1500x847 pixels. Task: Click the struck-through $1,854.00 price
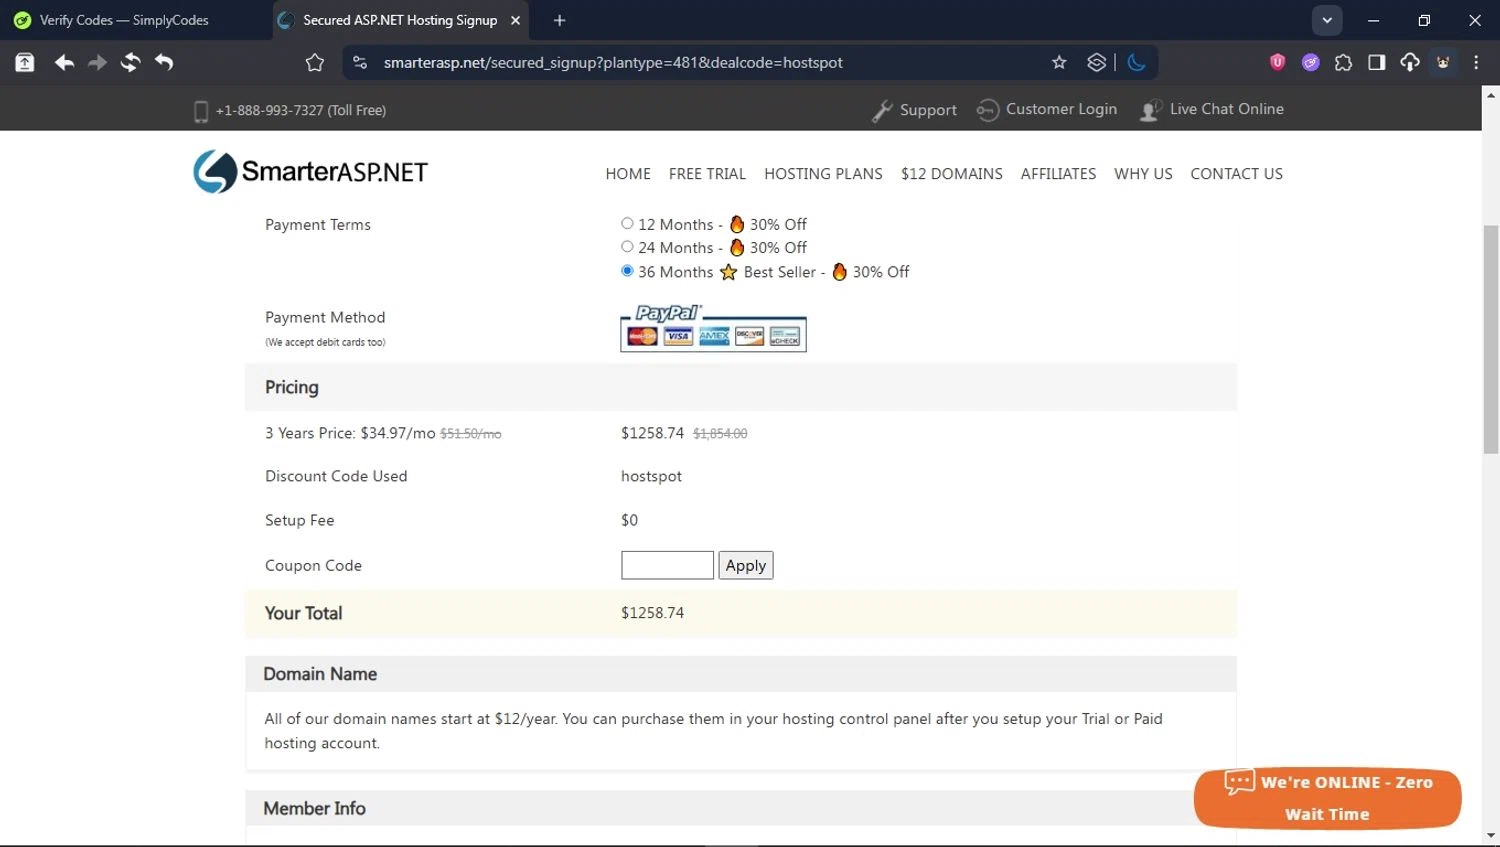(x=720, y=434)
